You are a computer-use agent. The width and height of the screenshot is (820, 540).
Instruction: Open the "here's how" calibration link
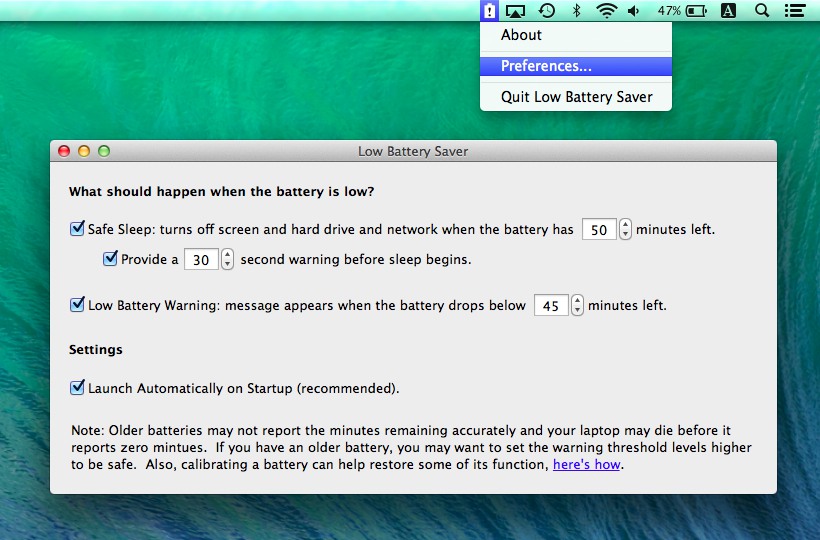point(587,465)
